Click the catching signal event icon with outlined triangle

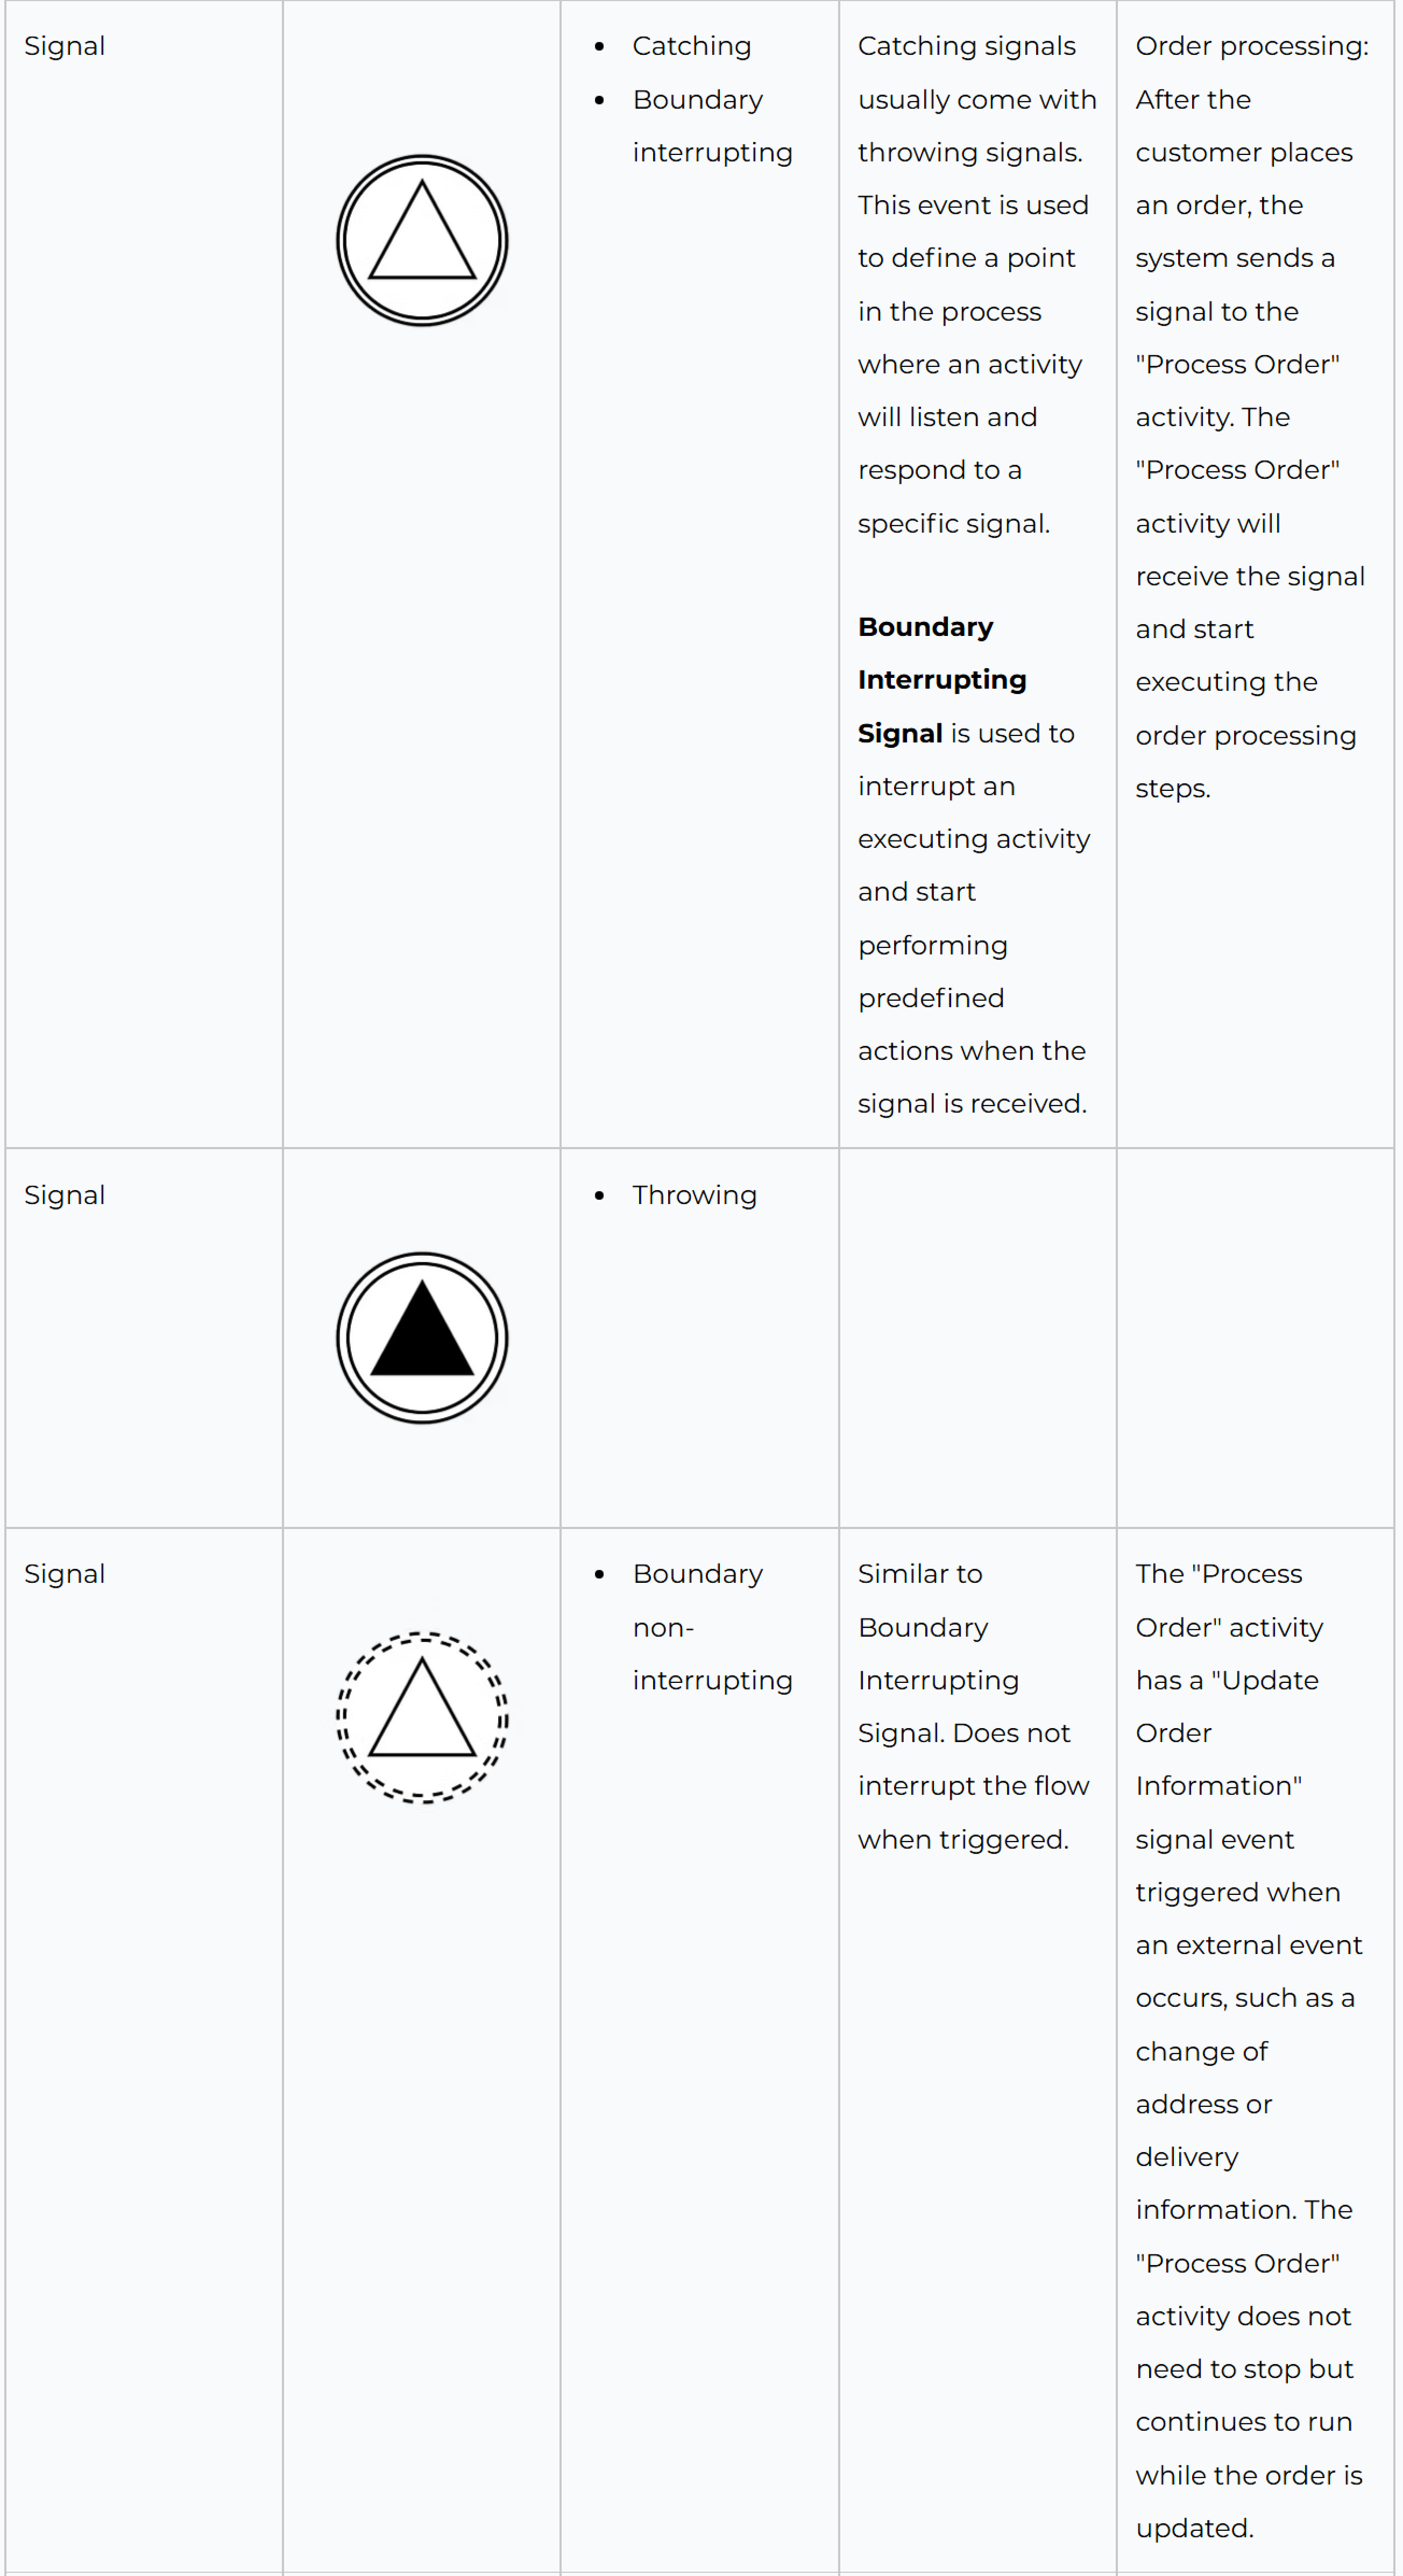422,240
